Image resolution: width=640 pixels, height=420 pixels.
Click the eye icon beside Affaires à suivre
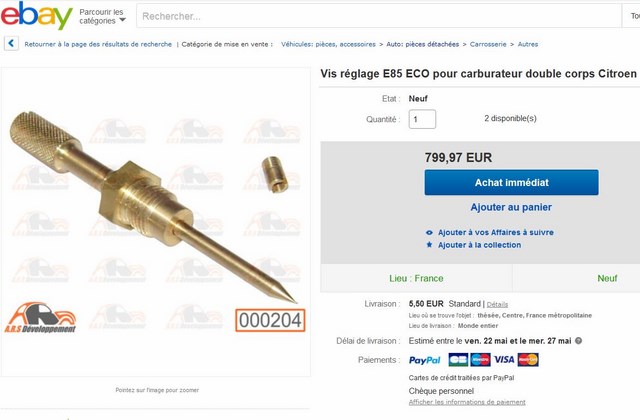point(429,233)
